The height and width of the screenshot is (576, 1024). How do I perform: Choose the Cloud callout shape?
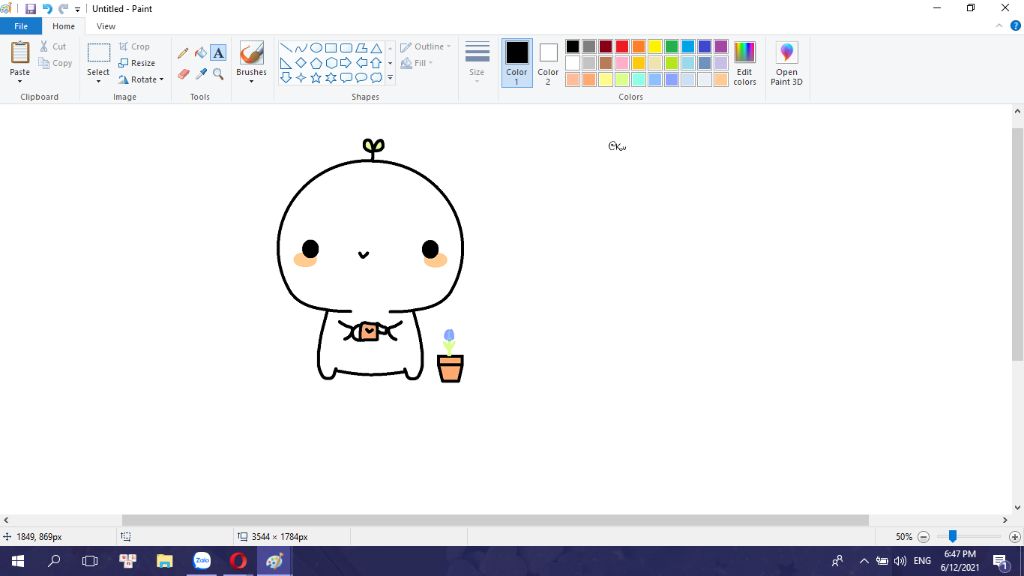click(x=376, y=78)
